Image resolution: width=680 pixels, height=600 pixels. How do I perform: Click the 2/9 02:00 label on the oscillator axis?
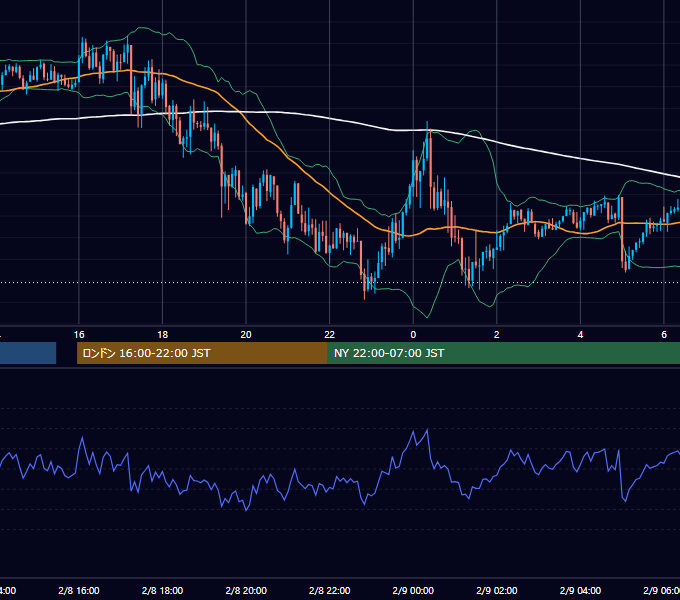(497, 590)
